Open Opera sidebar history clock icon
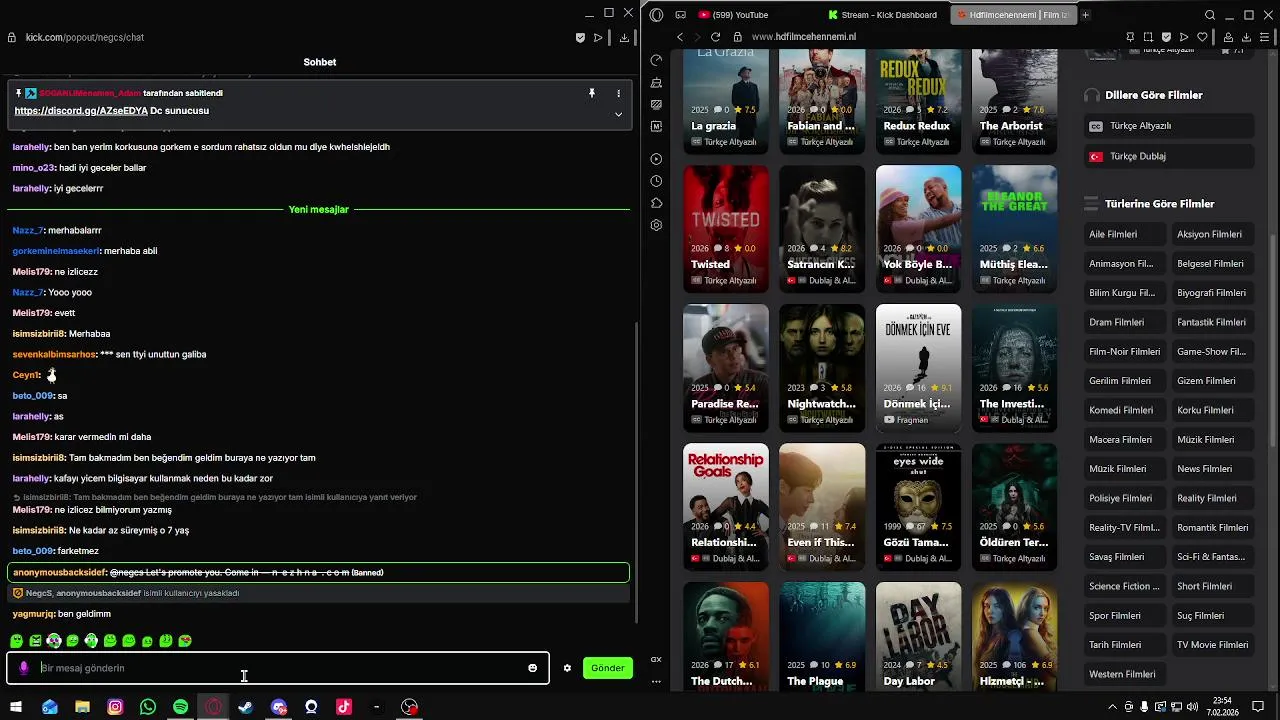Image resolution: width=1280 pixels, height=720 pixels. click(656, 181)
